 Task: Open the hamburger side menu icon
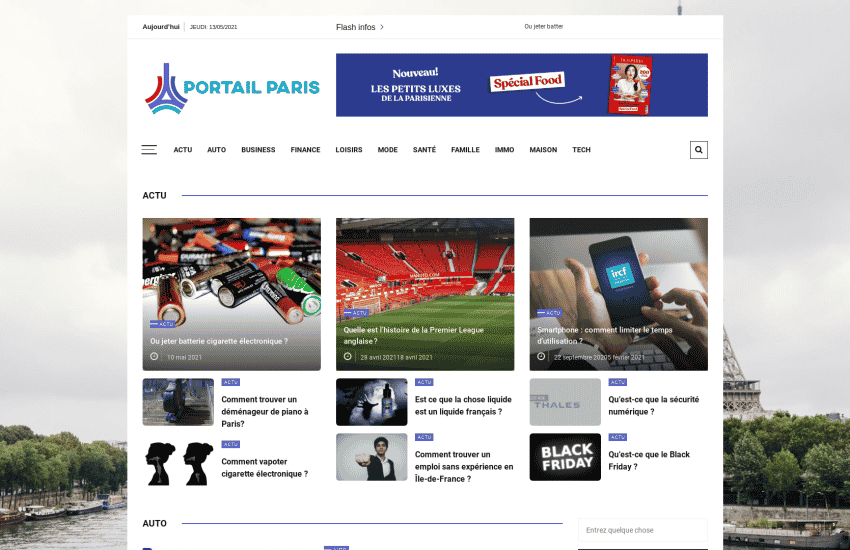click(149, 150)
